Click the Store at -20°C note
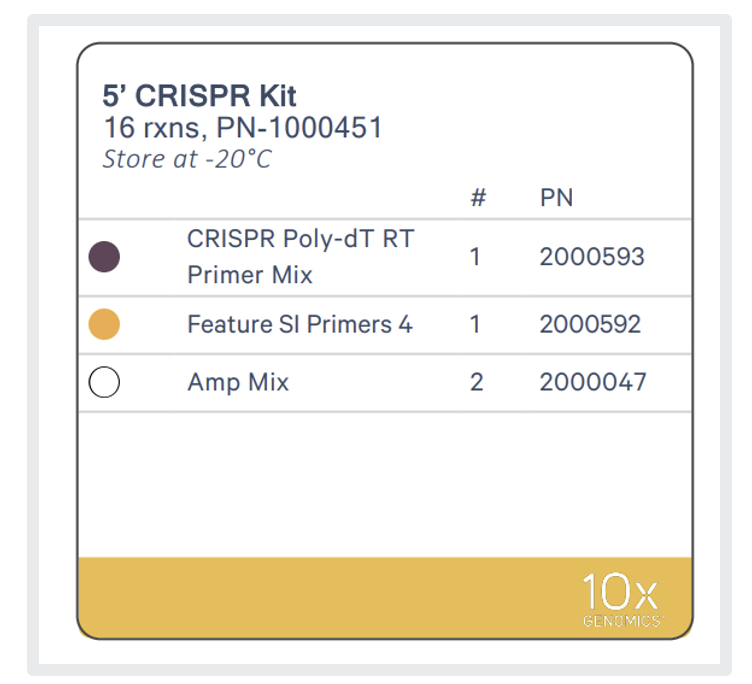Viewport: 752px width, 684px height. (x=187, y=159)
